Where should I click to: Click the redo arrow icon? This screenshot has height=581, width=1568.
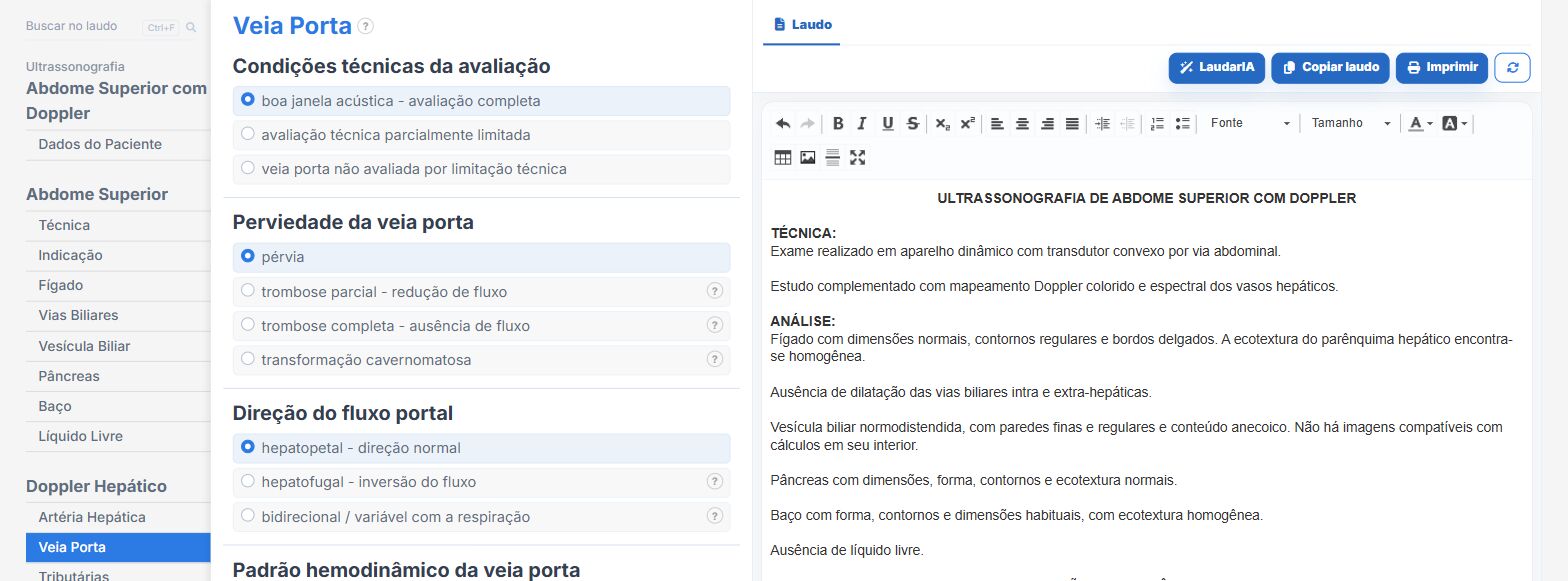click(808, 123)
